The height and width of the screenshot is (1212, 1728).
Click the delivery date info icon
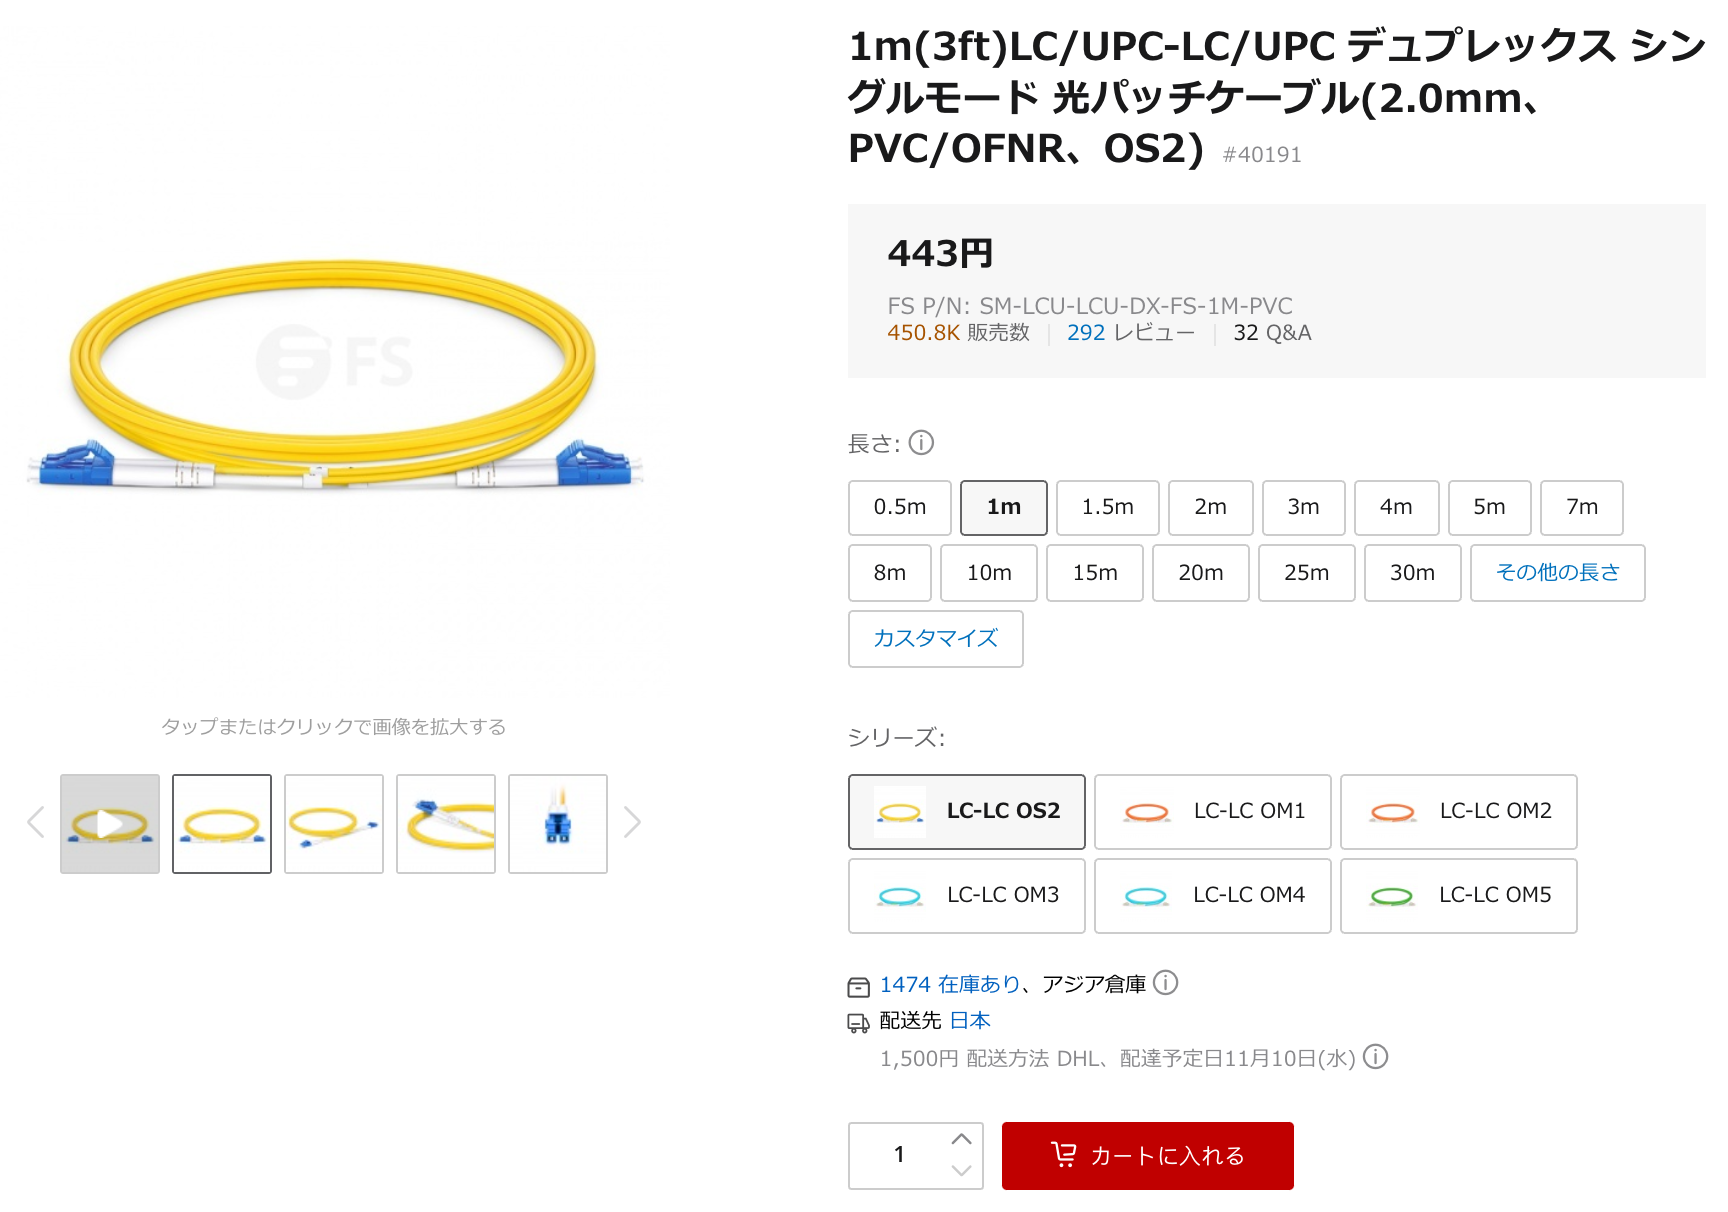1376,1057
